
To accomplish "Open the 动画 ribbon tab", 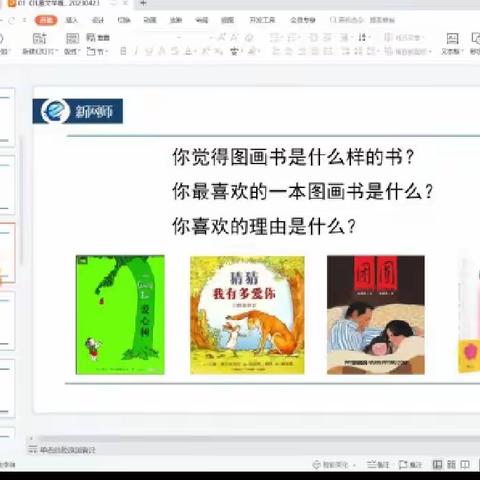I will pyautogui.click(x=150, y=20).
